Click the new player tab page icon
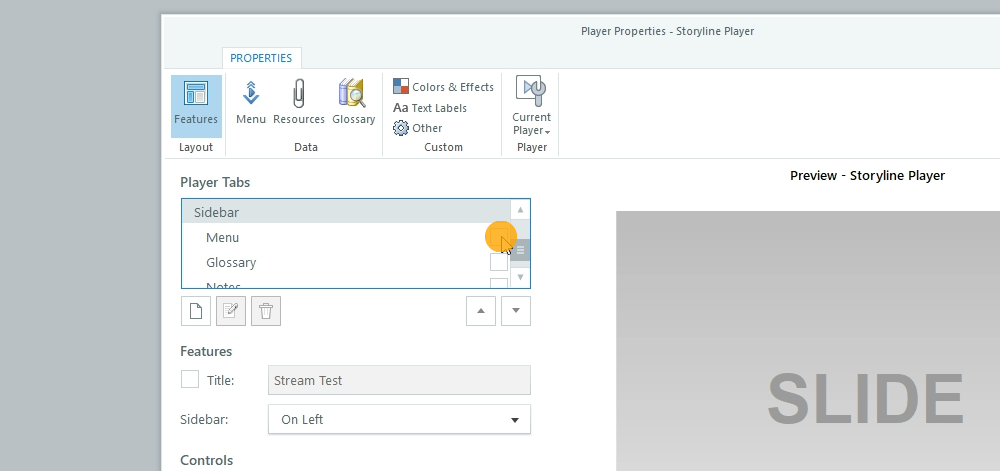 pyautogui.click(x=195, y=311)
